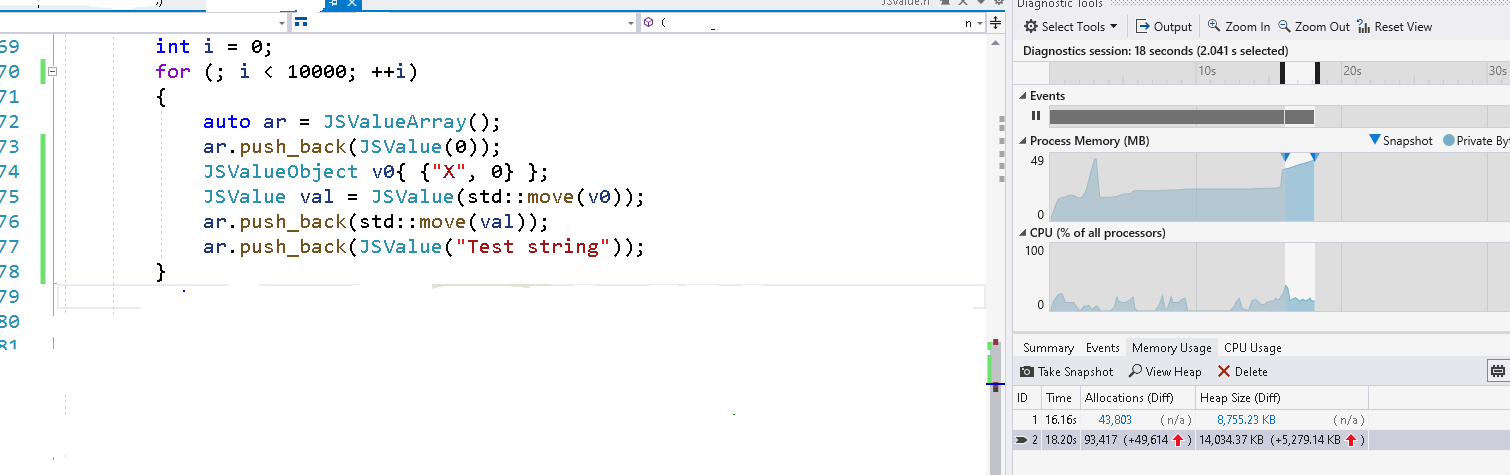Click in the Events track bar
Viewport: 1510px width, 475px height.
point(1181,117)
